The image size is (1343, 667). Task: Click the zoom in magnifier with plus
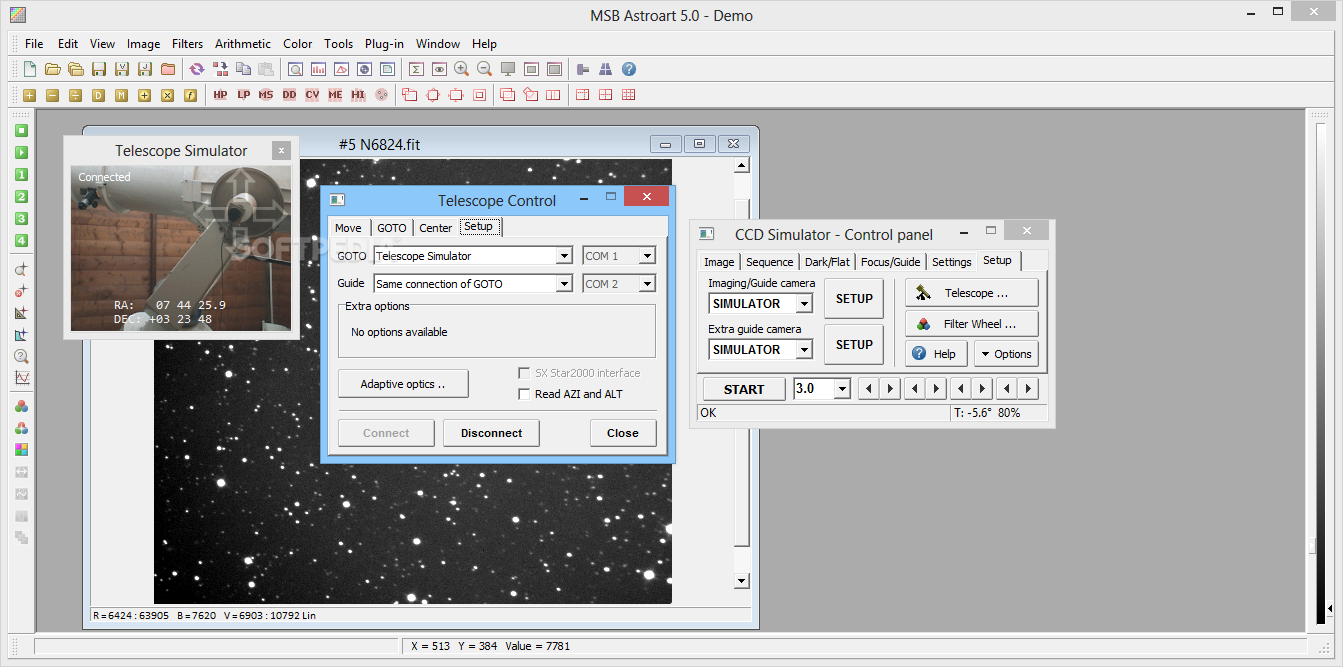click(461, 69)
